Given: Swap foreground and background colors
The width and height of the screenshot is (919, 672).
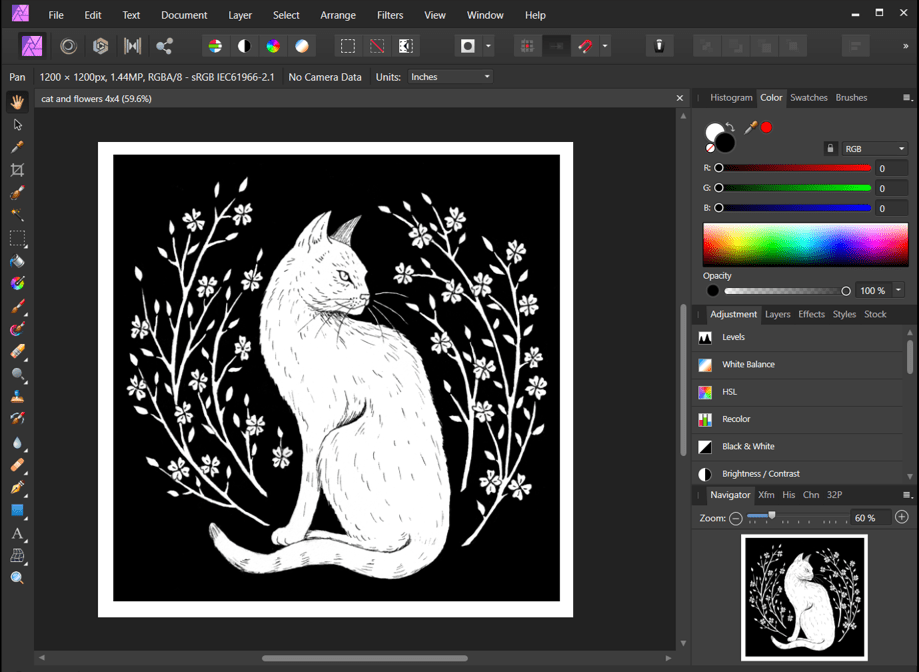Looking at the screenshot, I should click(730, 127).
